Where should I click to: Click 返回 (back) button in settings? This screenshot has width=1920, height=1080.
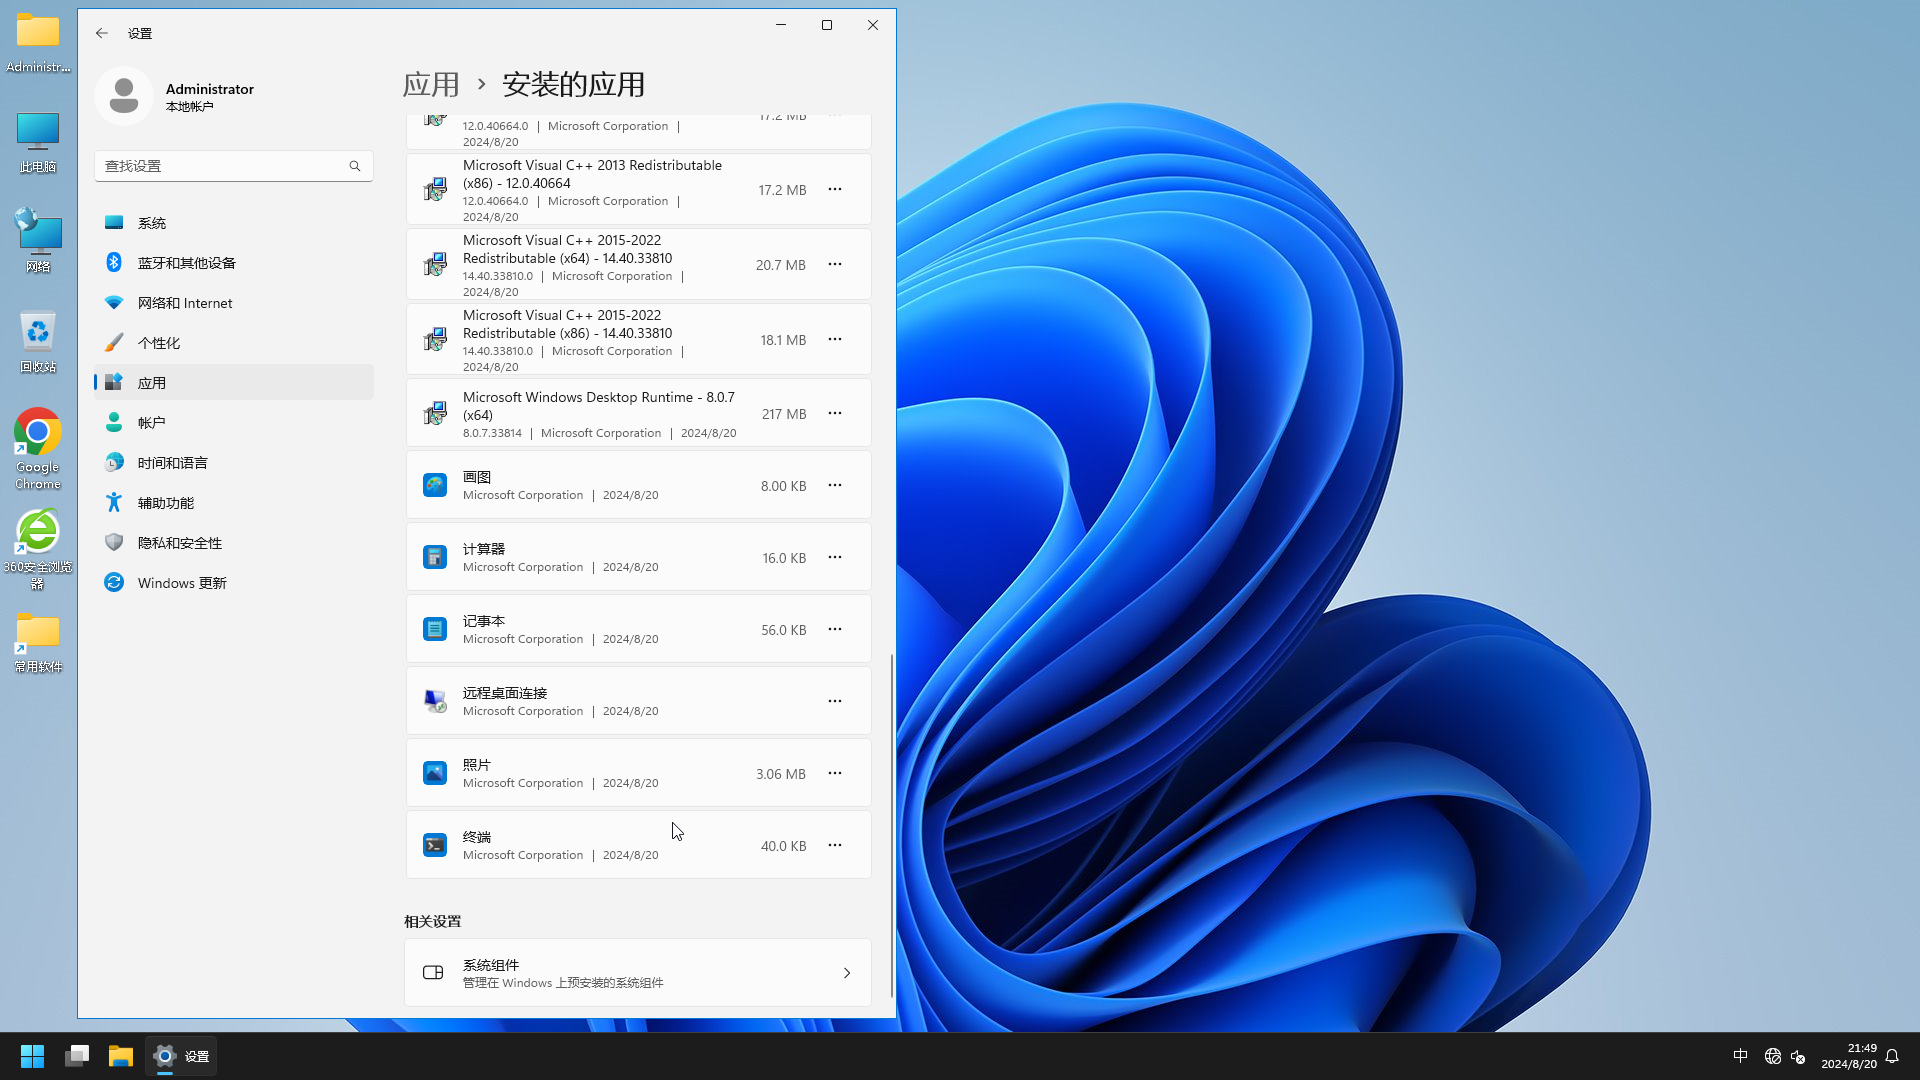102,33
